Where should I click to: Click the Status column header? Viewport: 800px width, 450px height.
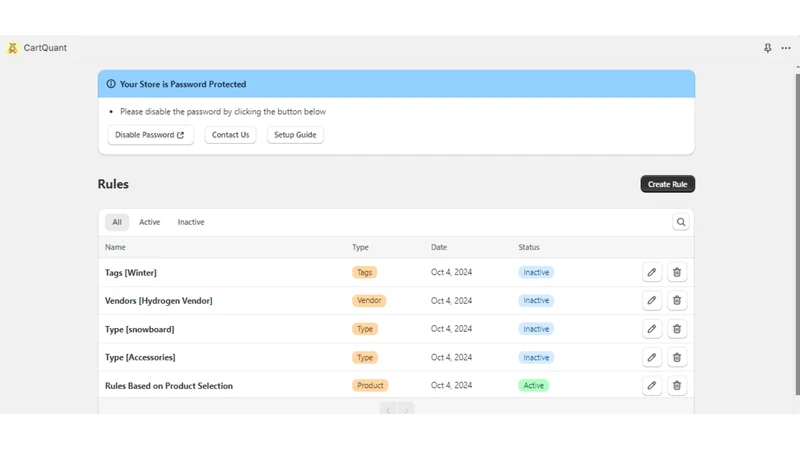coord(529,247)
